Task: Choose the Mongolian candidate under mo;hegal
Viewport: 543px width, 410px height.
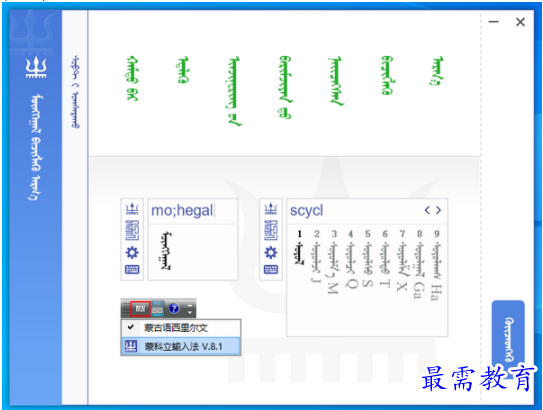Action: tap(166, 251)
